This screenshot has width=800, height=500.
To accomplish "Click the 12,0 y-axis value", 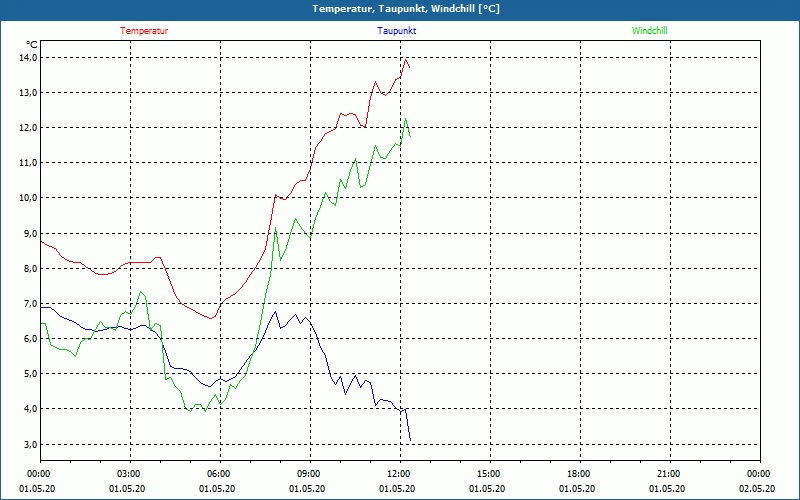I will [29, 128].
